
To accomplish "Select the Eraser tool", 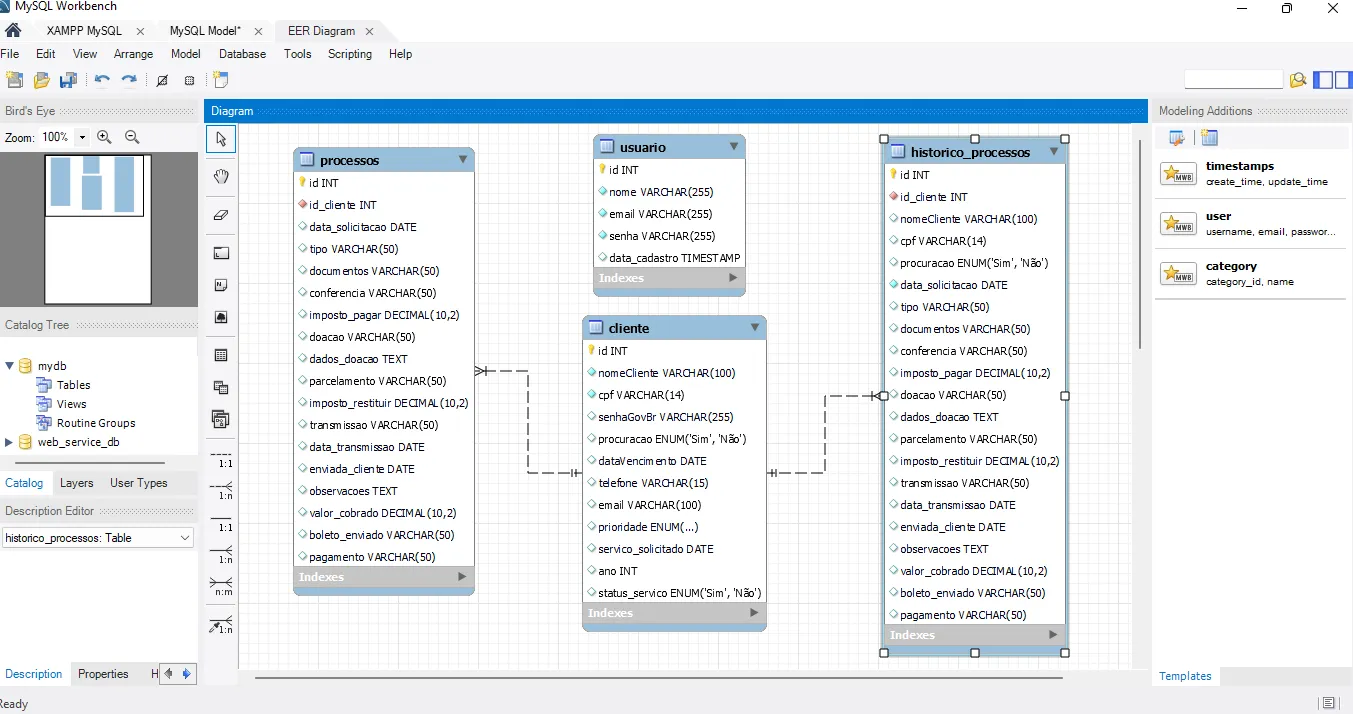I will (221, 214).
